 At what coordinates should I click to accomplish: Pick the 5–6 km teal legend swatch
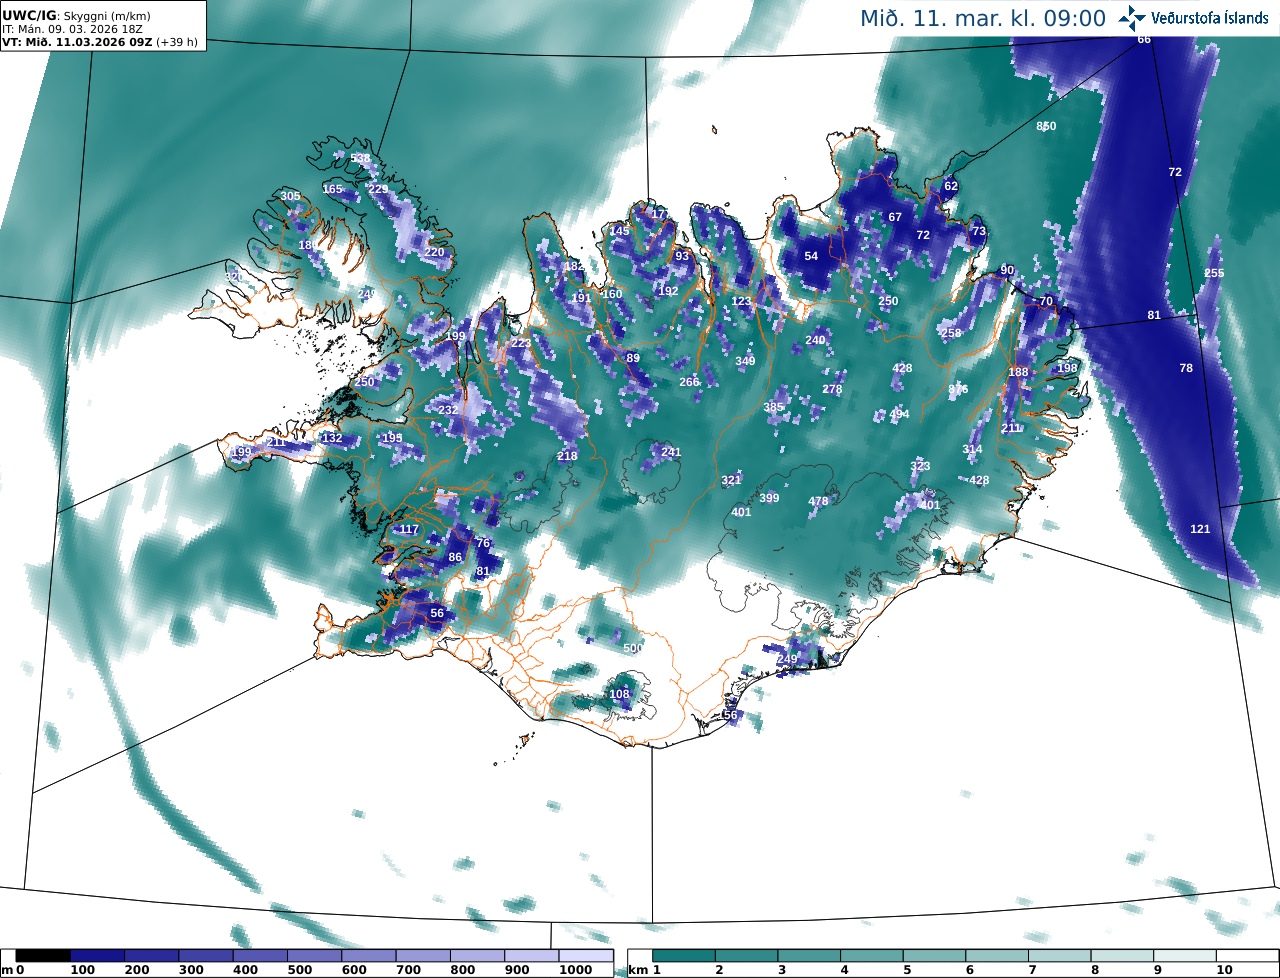[x=935, y=957]
